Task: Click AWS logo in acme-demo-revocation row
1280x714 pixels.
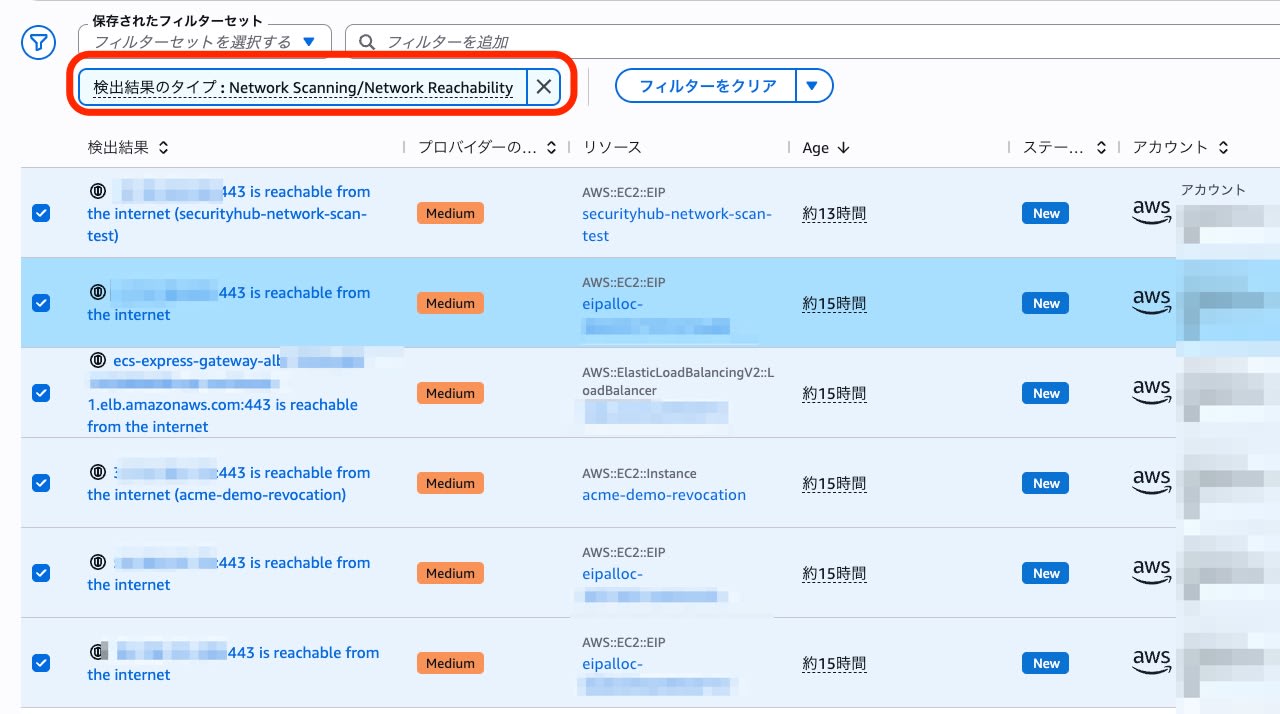Action: (1151, 482)
